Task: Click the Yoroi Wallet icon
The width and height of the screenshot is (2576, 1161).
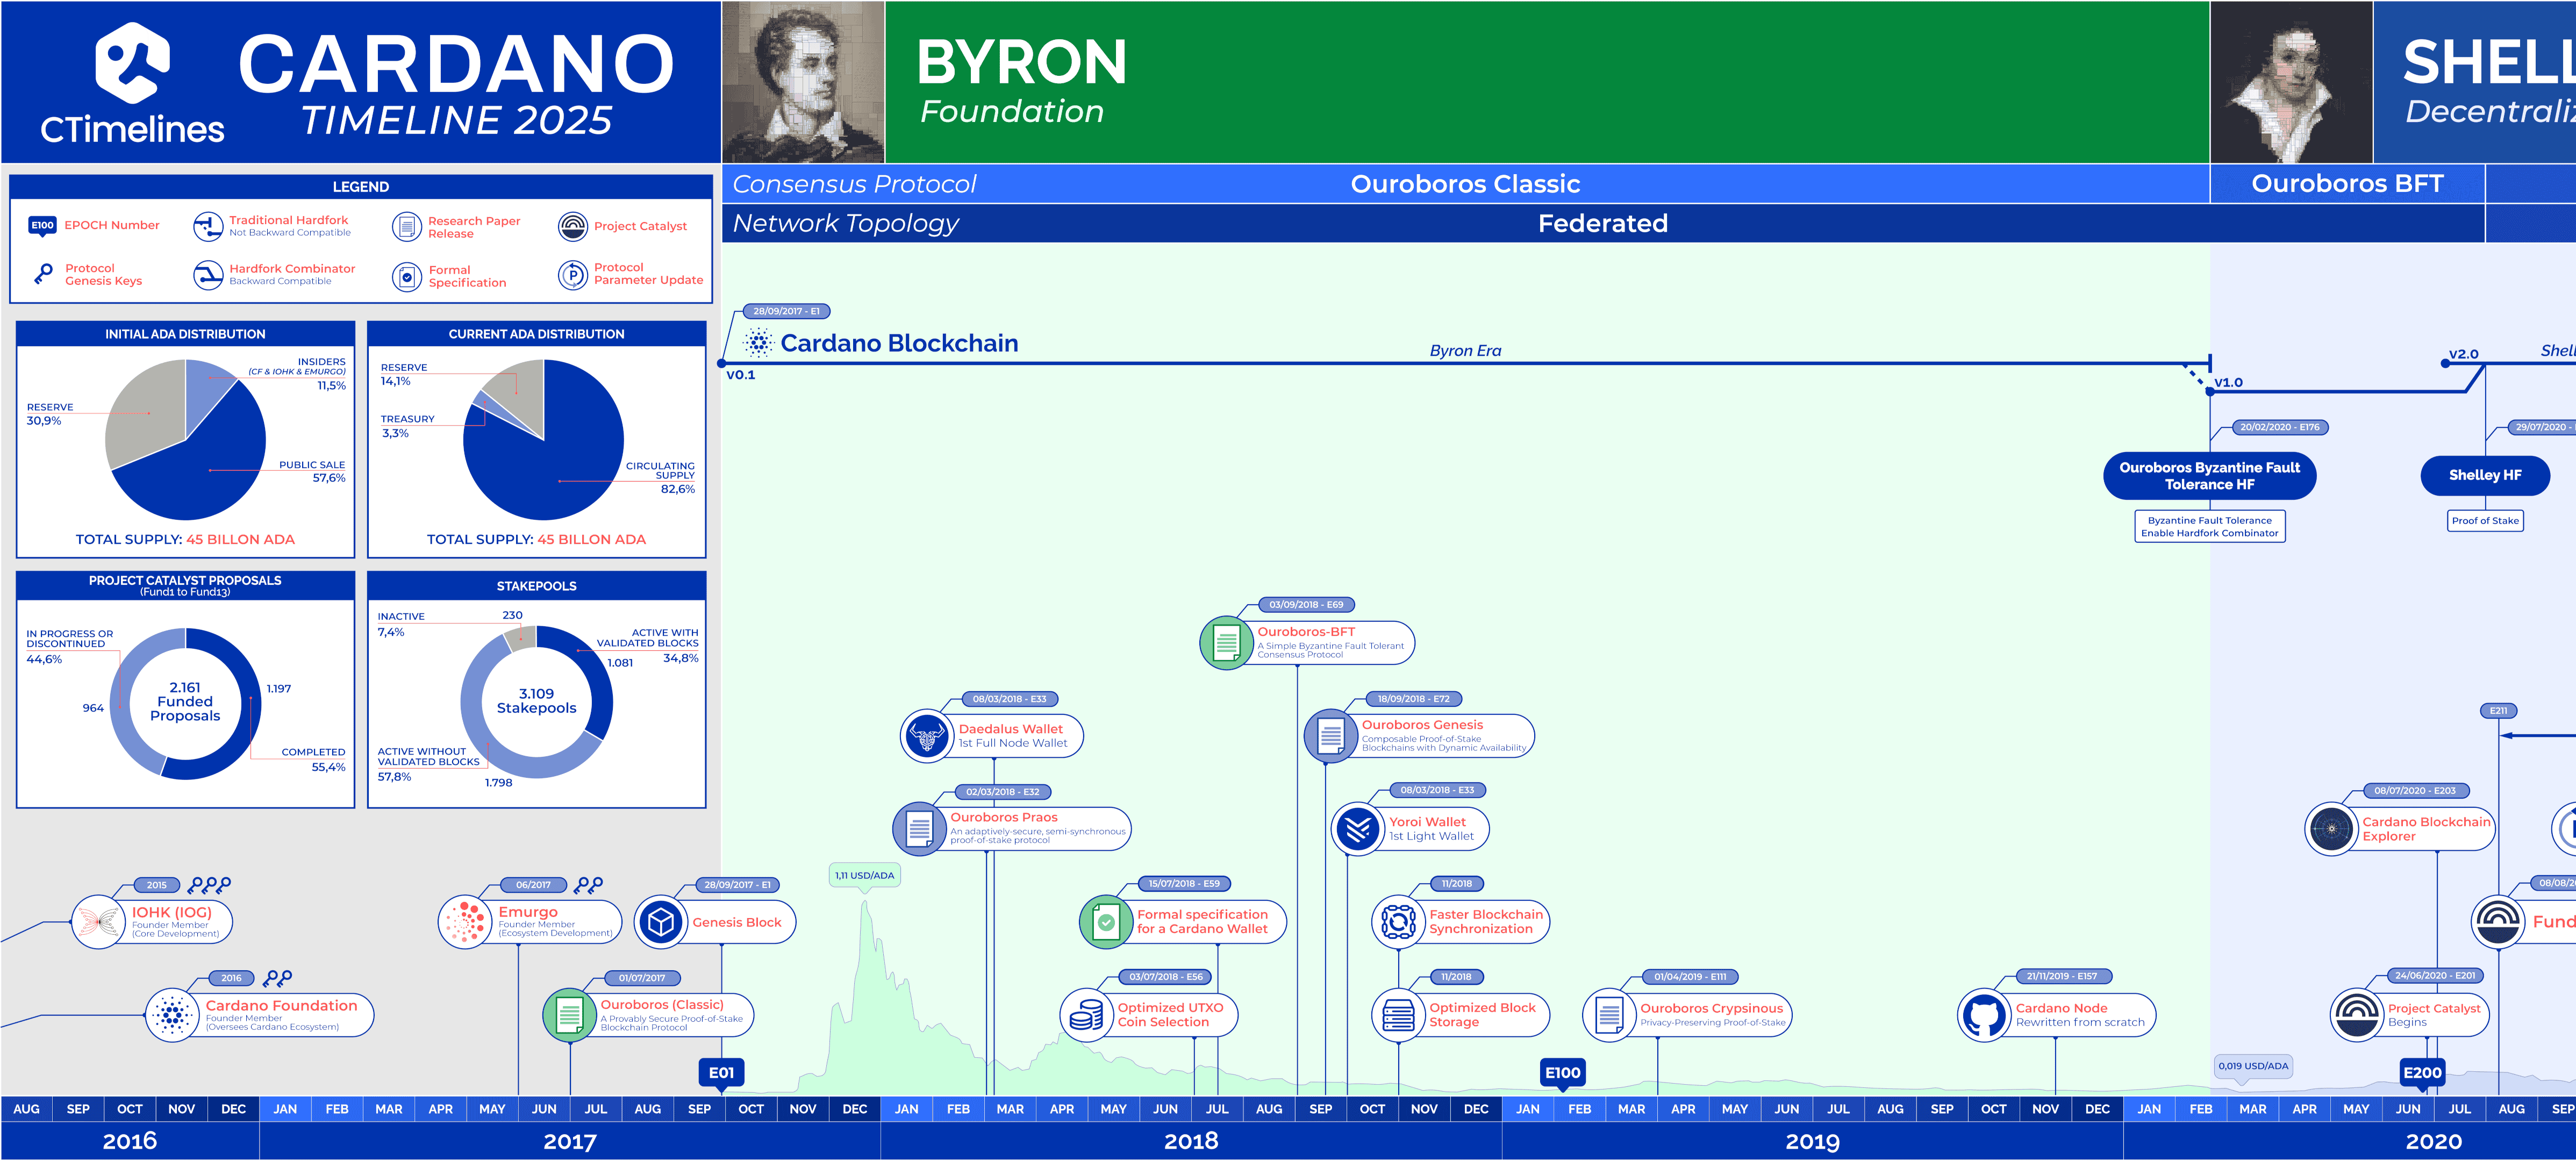Action: coord(1357,829)
